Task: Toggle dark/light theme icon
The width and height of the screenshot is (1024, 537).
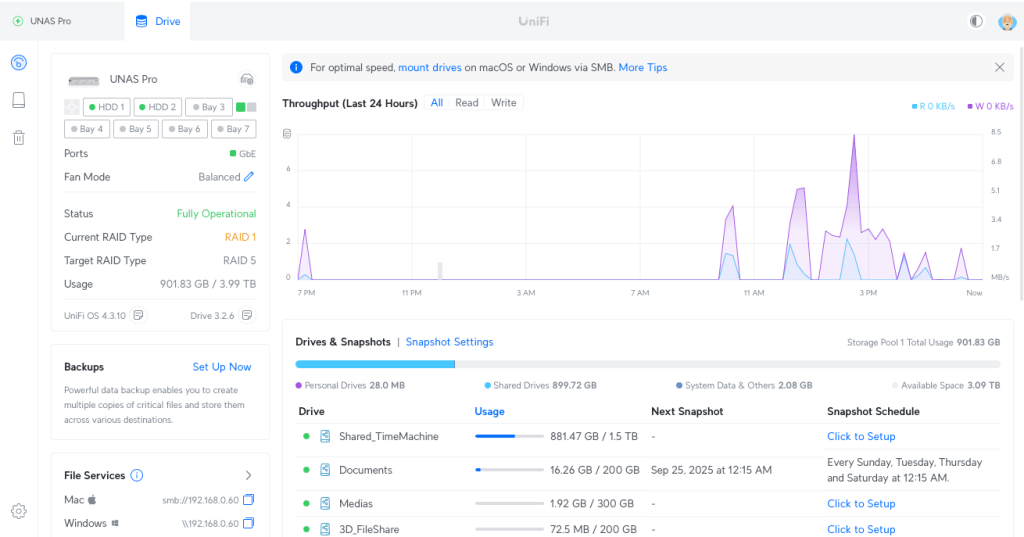Action: coord(976,21)
